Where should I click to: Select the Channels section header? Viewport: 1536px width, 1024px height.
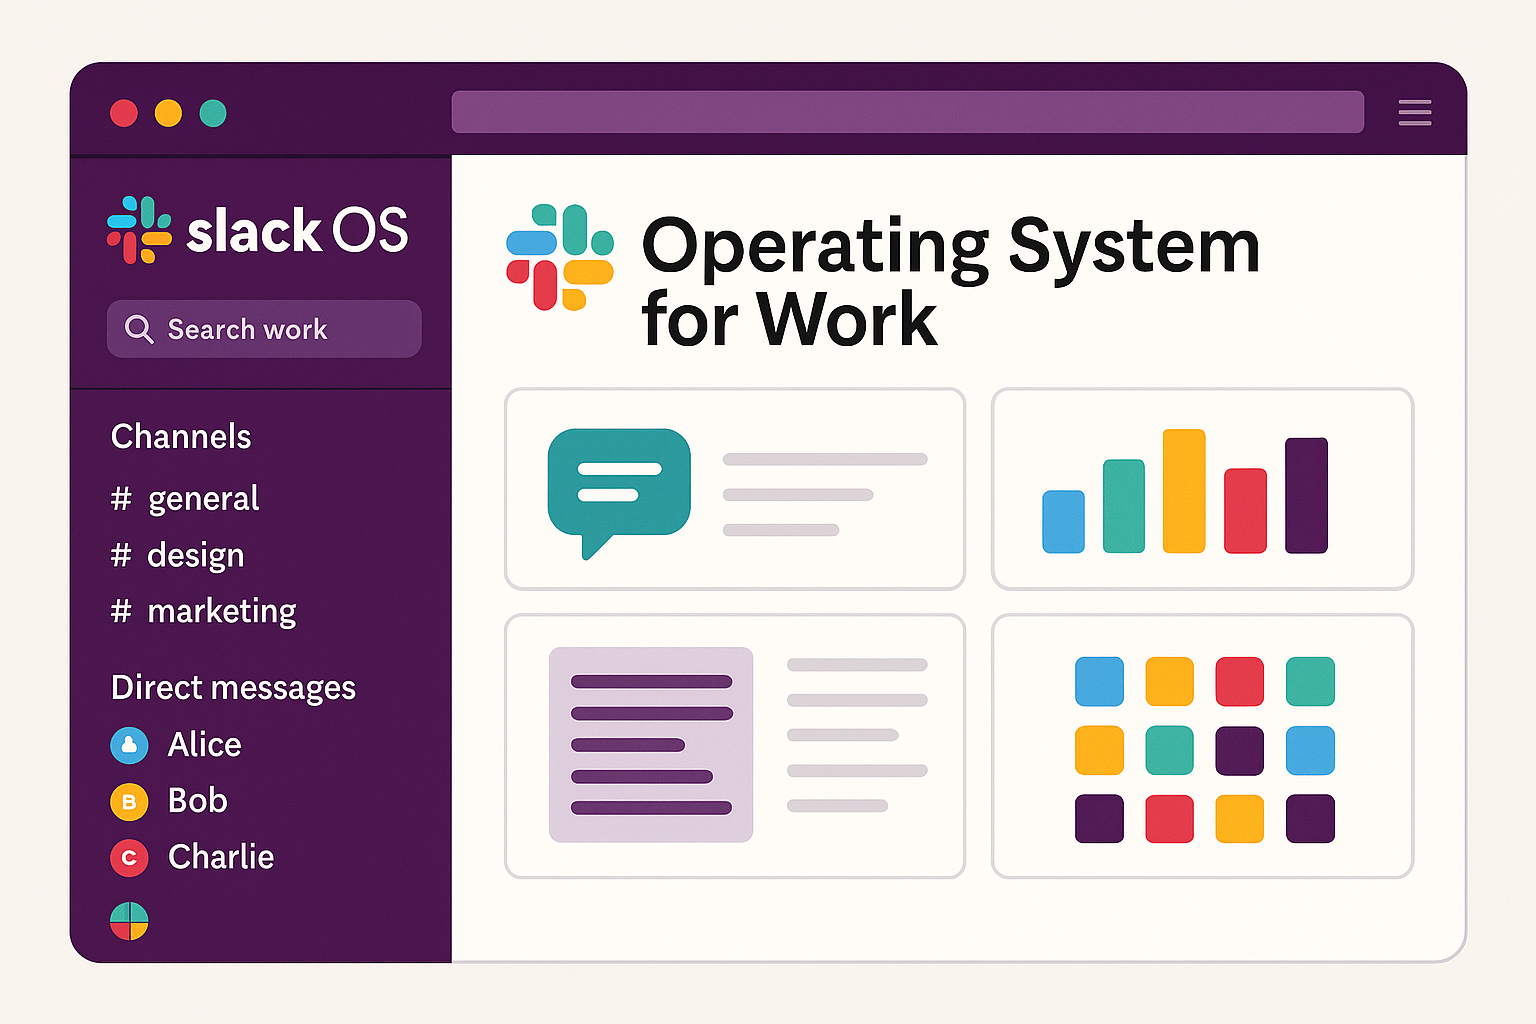coord(181,436)
